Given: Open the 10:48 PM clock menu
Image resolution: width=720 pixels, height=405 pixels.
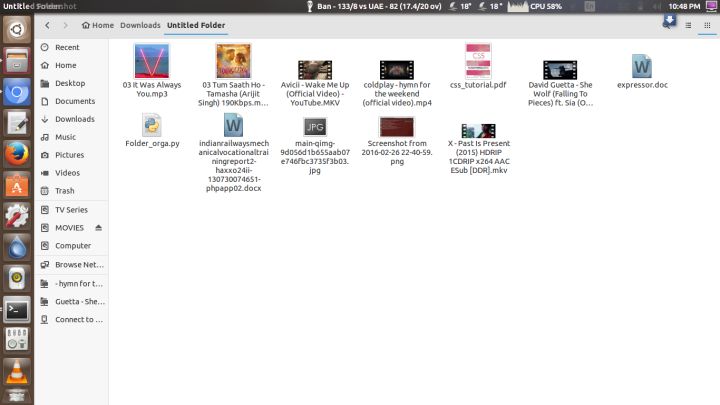Looking at the screenshot, I should pos(684,6).
